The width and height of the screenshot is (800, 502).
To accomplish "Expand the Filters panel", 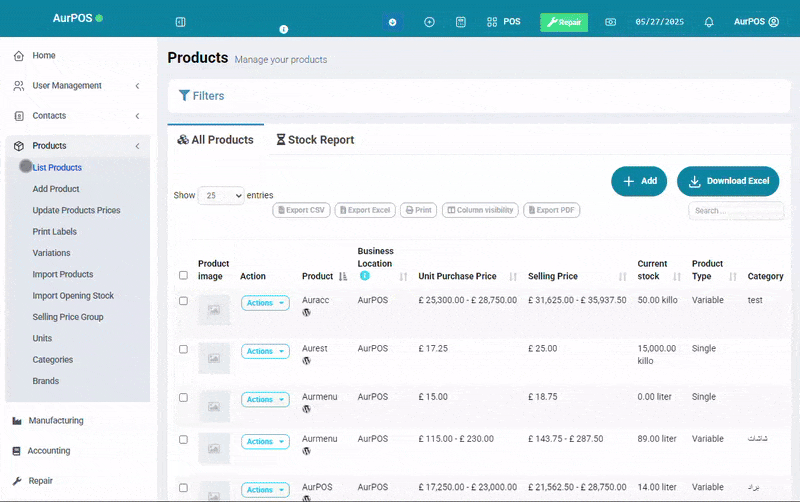I will pyautogui.click(x=202, y=96).
